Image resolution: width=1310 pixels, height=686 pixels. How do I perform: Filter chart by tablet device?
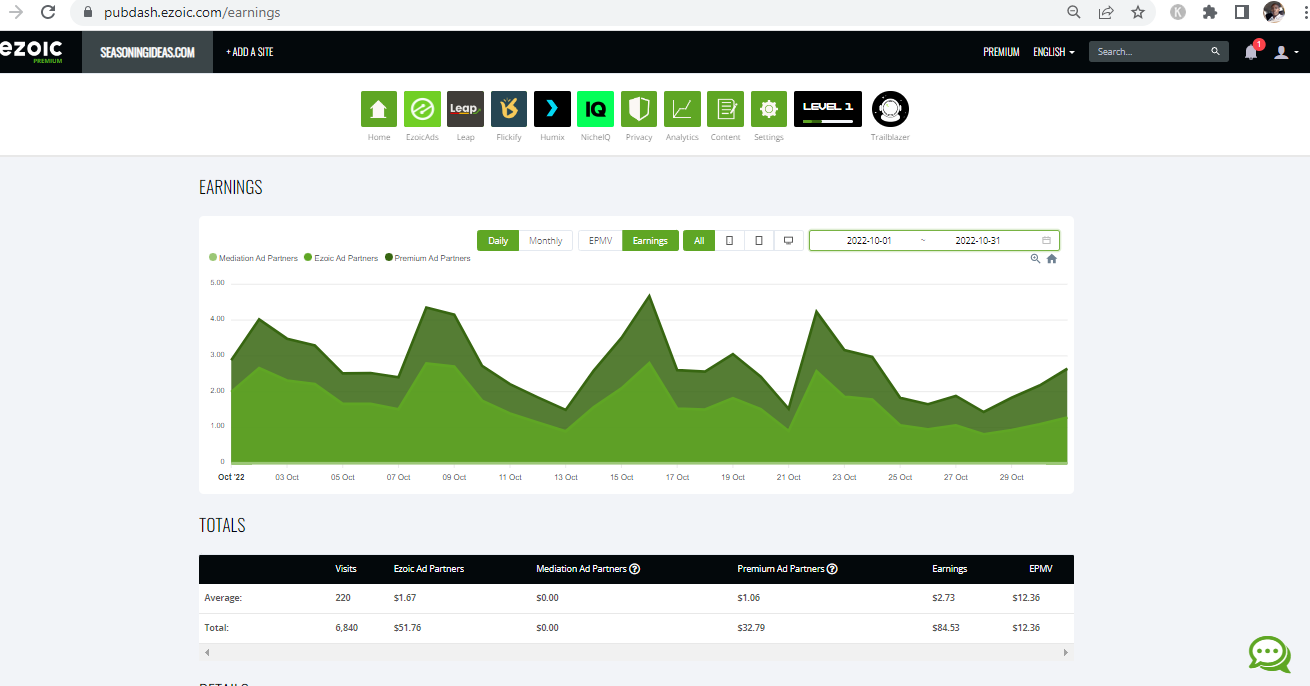point(759,241)
